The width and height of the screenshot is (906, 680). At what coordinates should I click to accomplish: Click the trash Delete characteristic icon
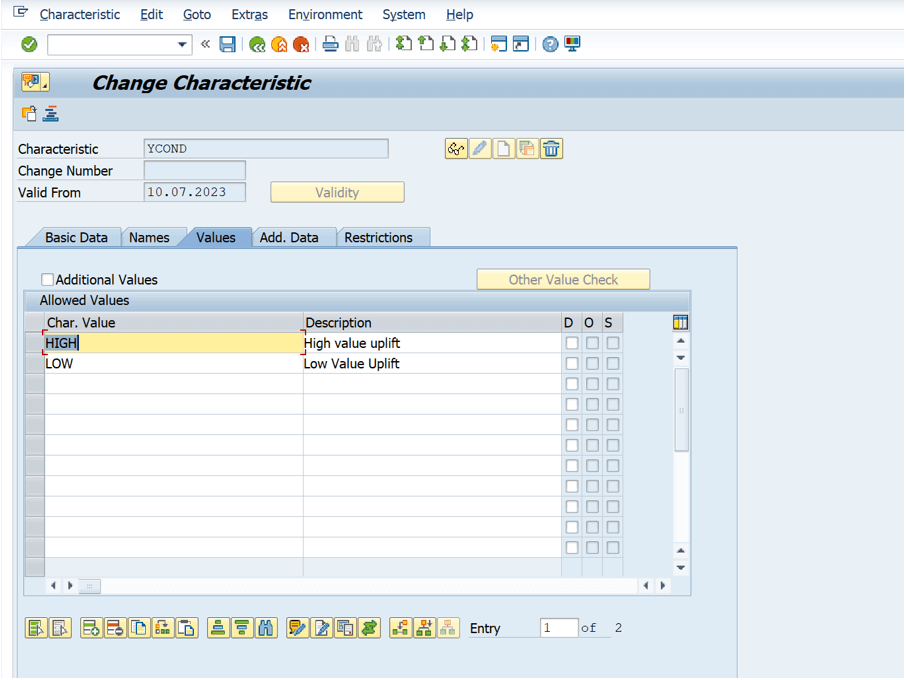pos(551,149)
